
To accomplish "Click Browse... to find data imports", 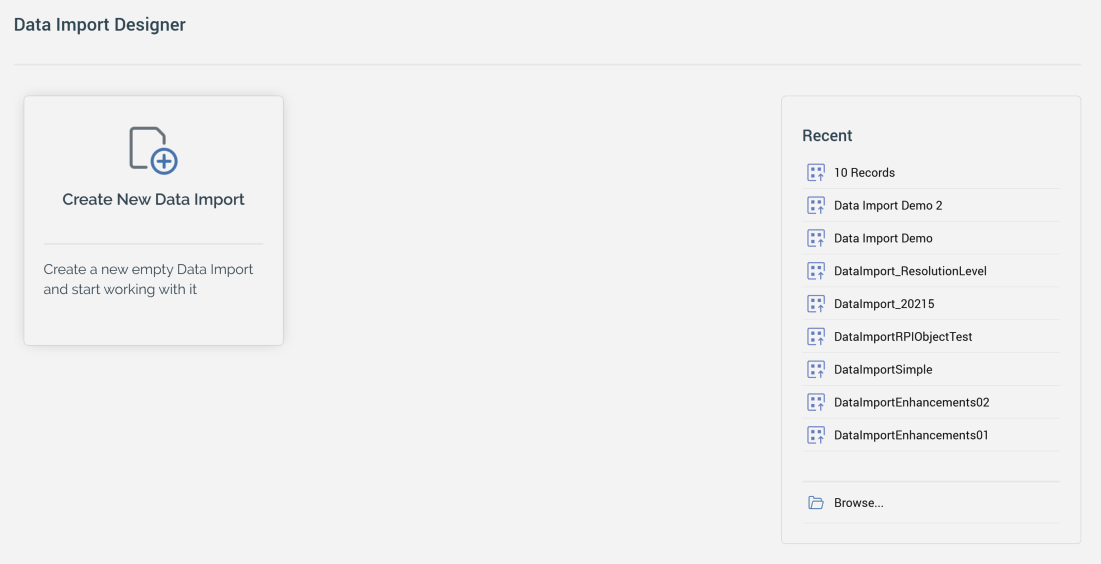I will tap(859, 503).
